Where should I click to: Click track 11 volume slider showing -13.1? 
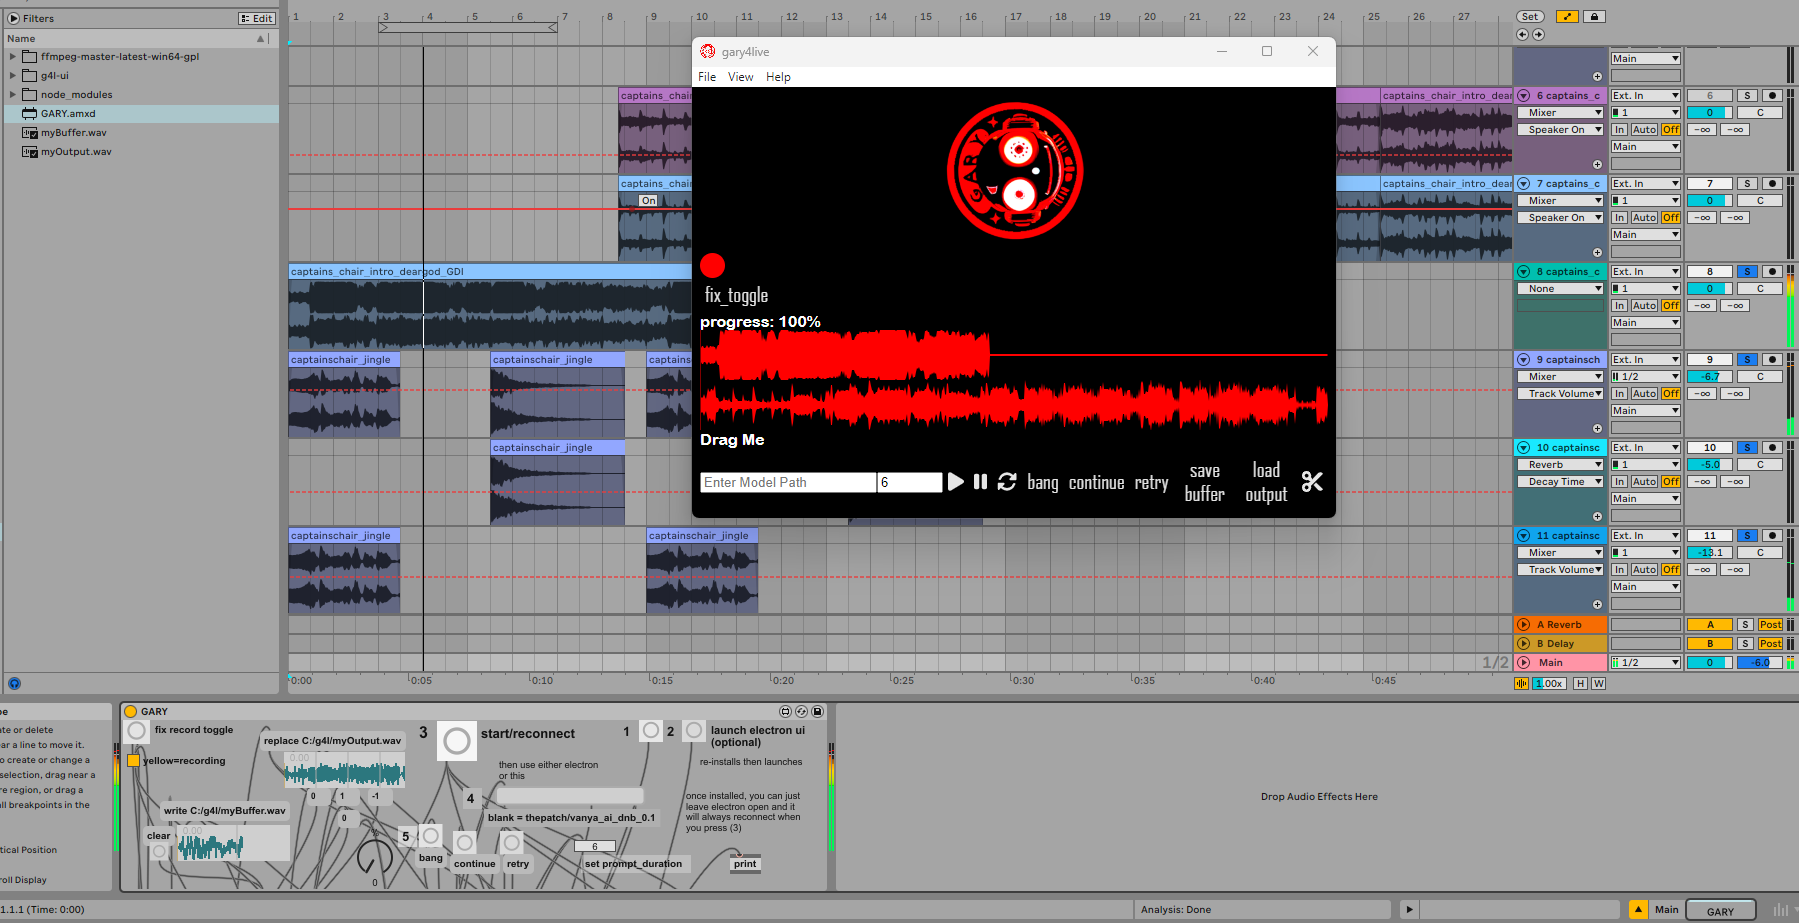(x=1710, y=553)
